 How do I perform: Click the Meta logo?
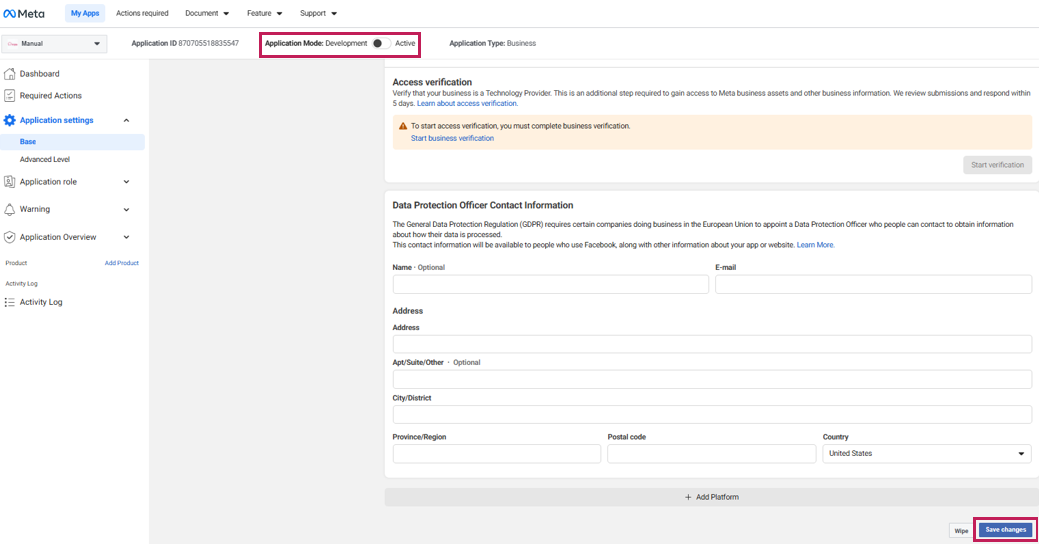click(x=24, y=13)
